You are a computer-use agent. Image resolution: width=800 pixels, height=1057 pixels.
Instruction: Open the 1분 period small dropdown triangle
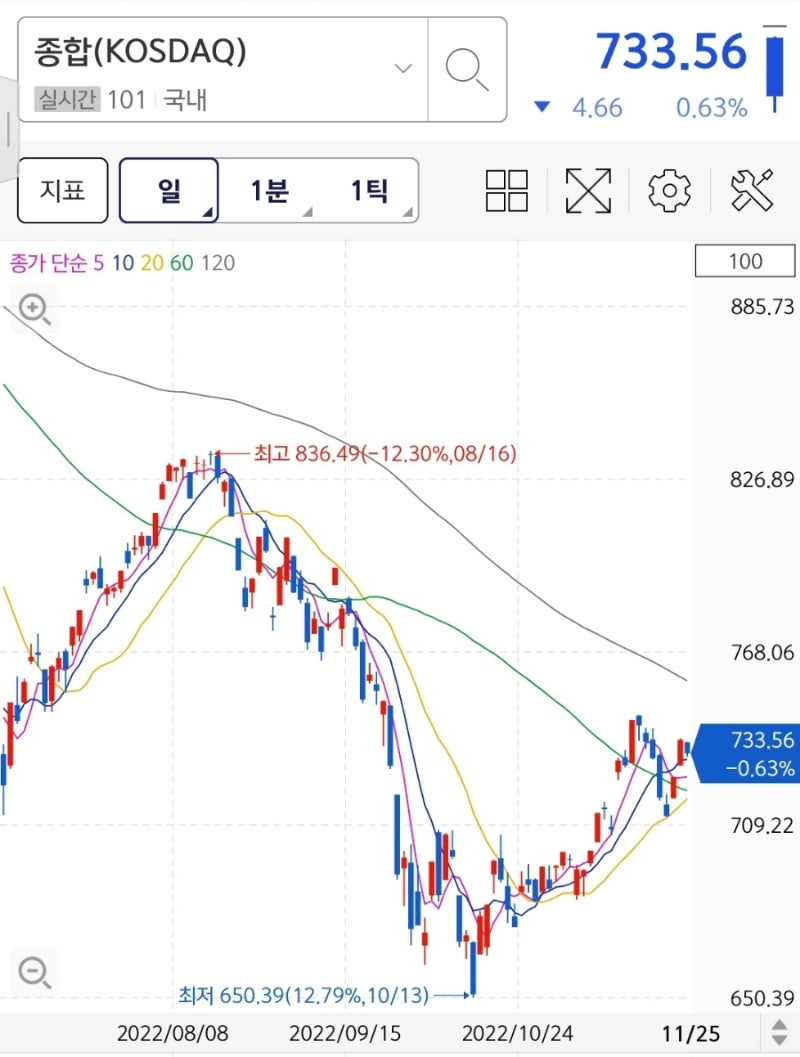tap(308, 212)
